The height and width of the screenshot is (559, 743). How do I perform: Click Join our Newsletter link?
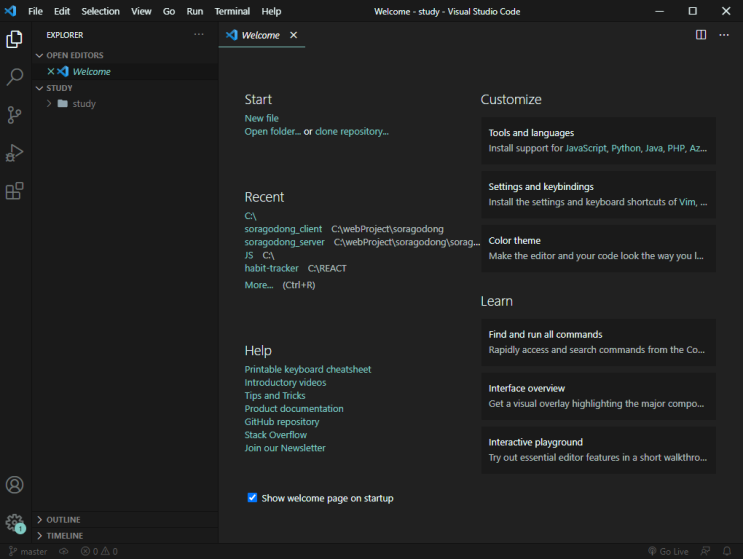pyautogui.click(x=285, y=448)
